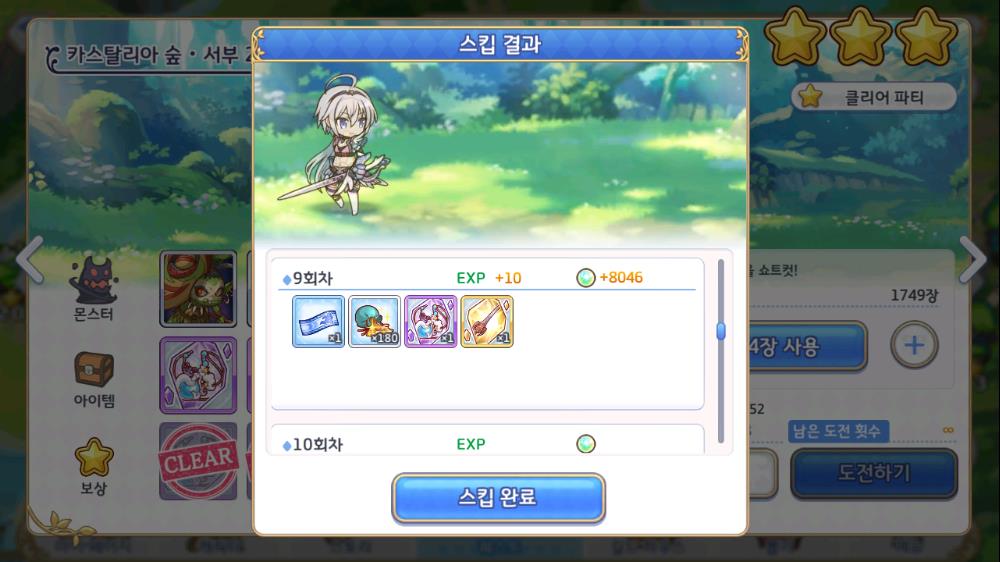
Task: Click the skip results scrollbar handle
Action: click(x=721, y=331)
